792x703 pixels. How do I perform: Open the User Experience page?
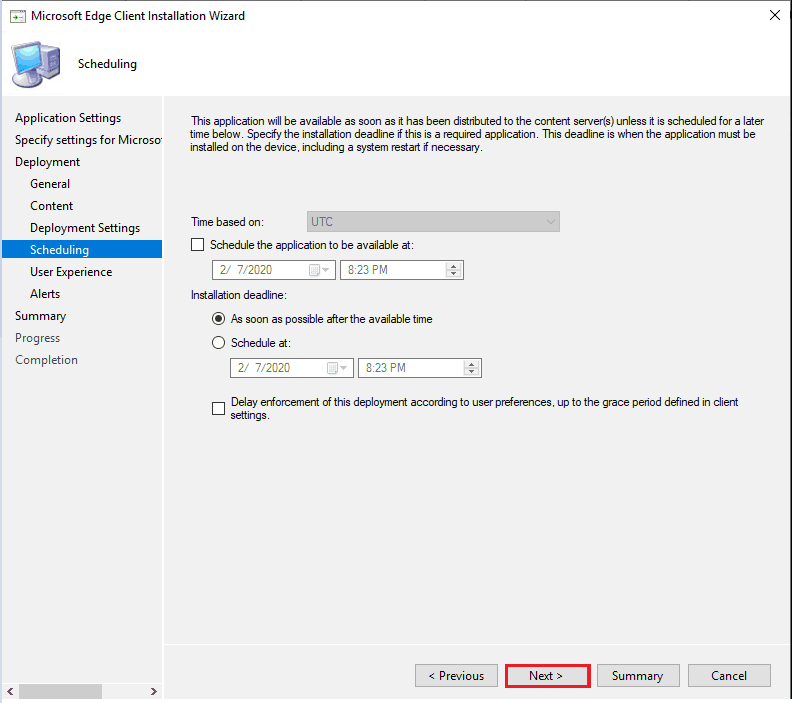(x=71, y=272)
